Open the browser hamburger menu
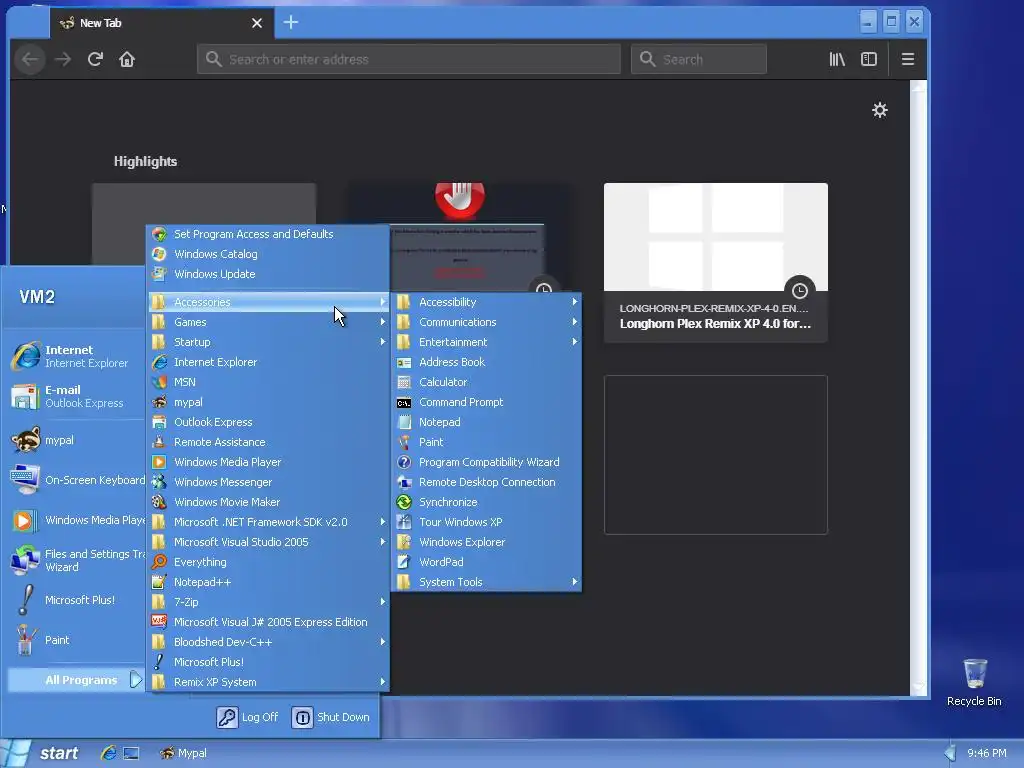This screenshot has height=768, width=1024. (908, 59)
